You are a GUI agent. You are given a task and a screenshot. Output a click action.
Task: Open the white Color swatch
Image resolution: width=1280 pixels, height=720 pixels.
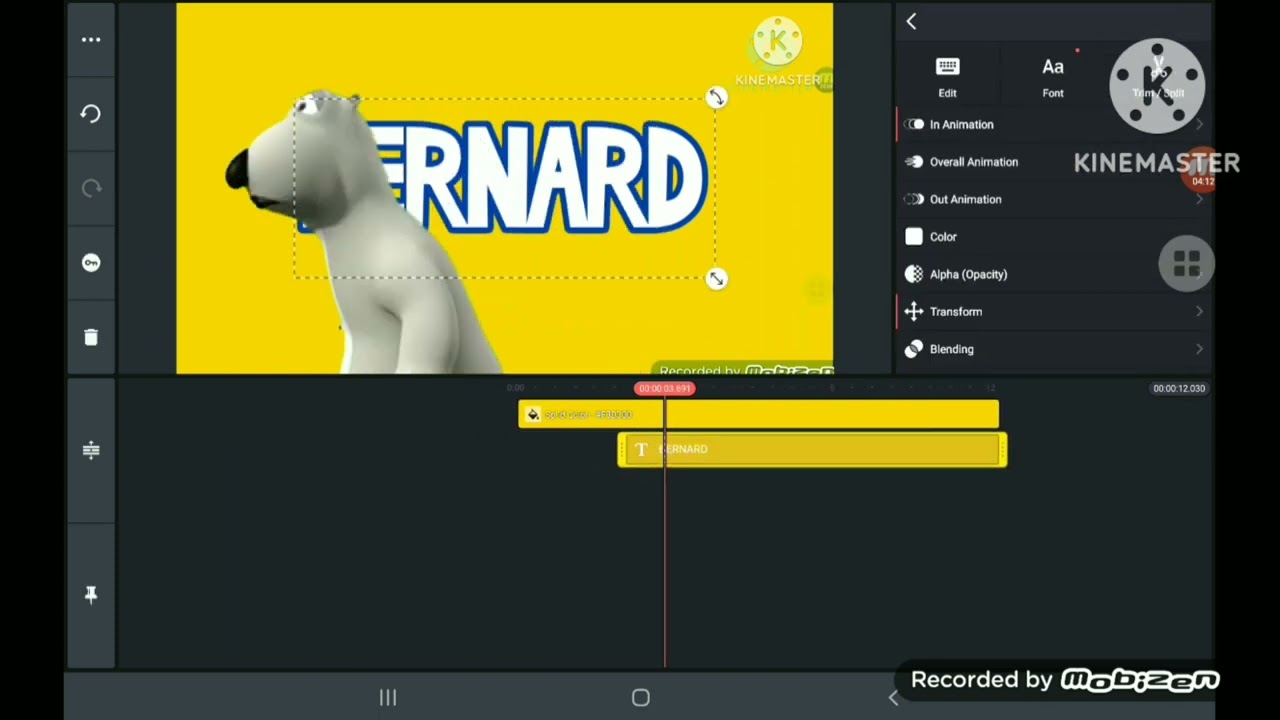(914, 237)
